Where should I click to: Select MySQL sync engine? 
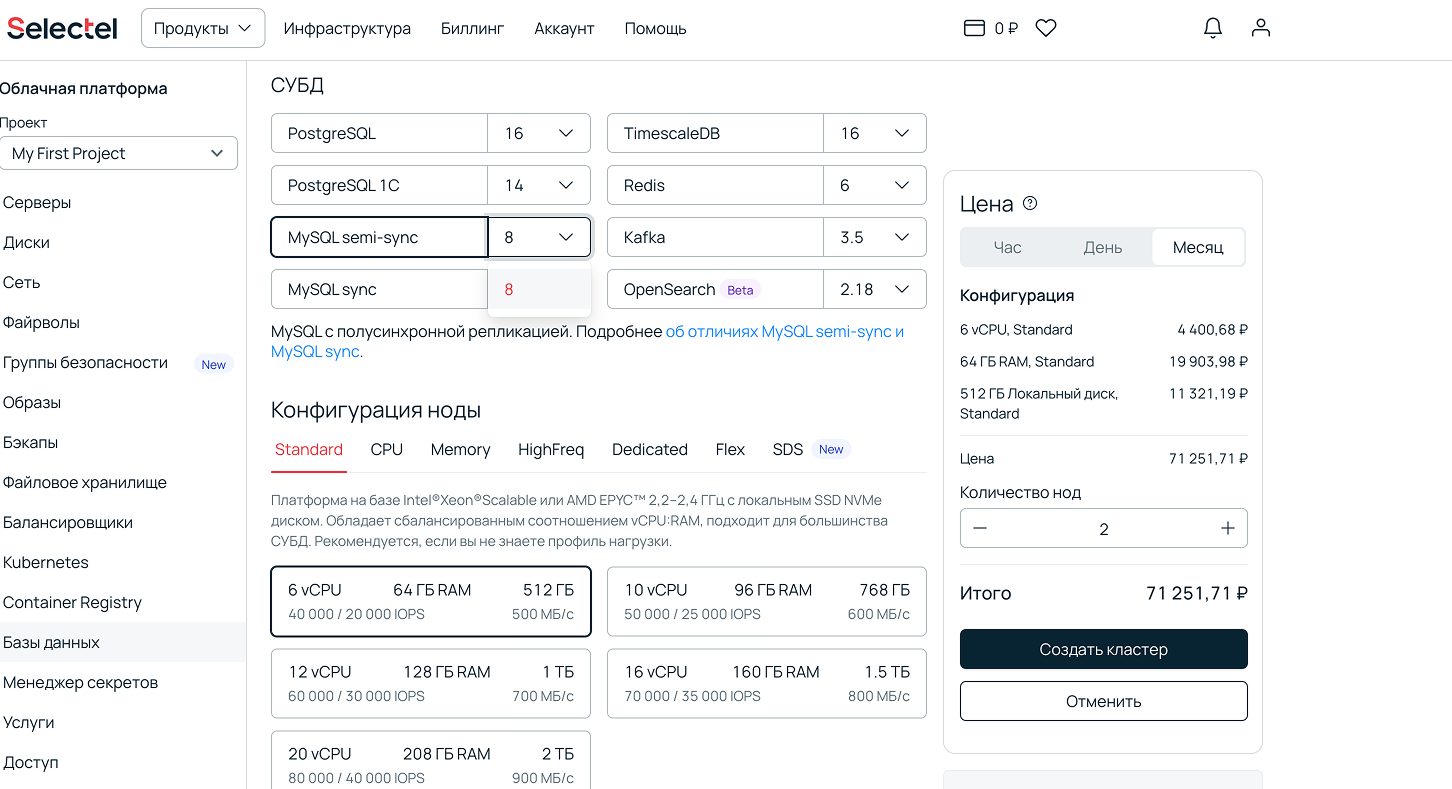pos(379,289)
